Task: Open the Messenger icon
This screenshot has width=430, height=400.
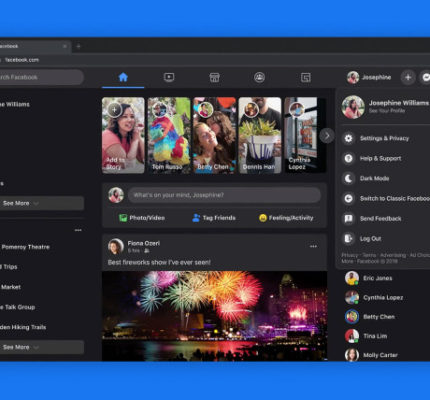Action: point(425,77)
